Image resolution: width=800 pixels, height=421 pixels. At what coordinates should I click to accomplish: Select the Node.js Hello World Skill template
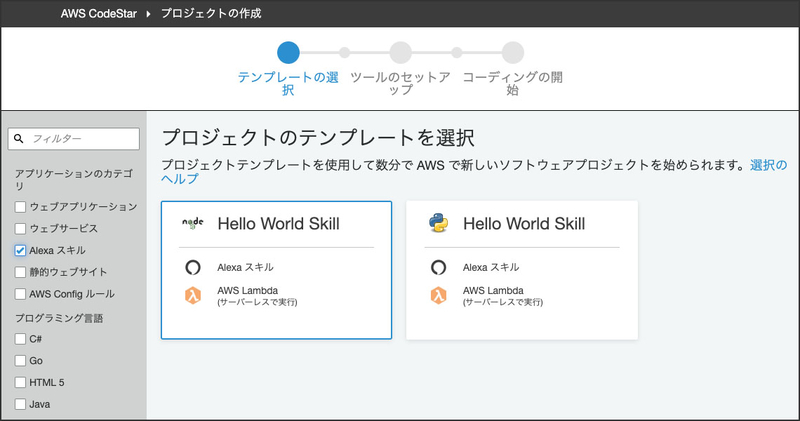[x=277, y=270]
